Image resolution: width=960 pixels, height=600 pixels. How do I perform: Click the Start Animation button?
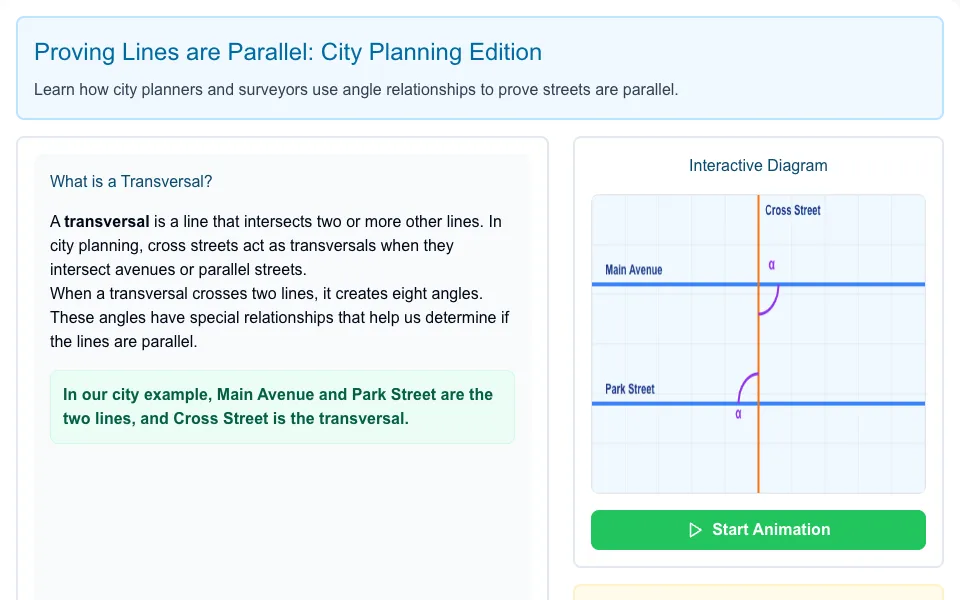(x=758, y=530)
